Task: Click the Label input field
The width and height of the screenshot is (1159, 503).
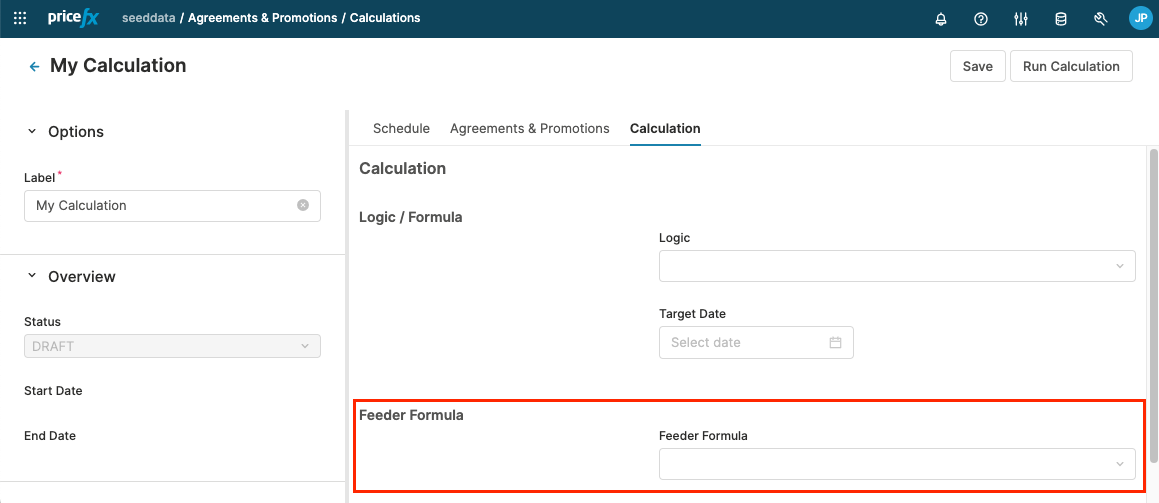Action: click(160, 205)
